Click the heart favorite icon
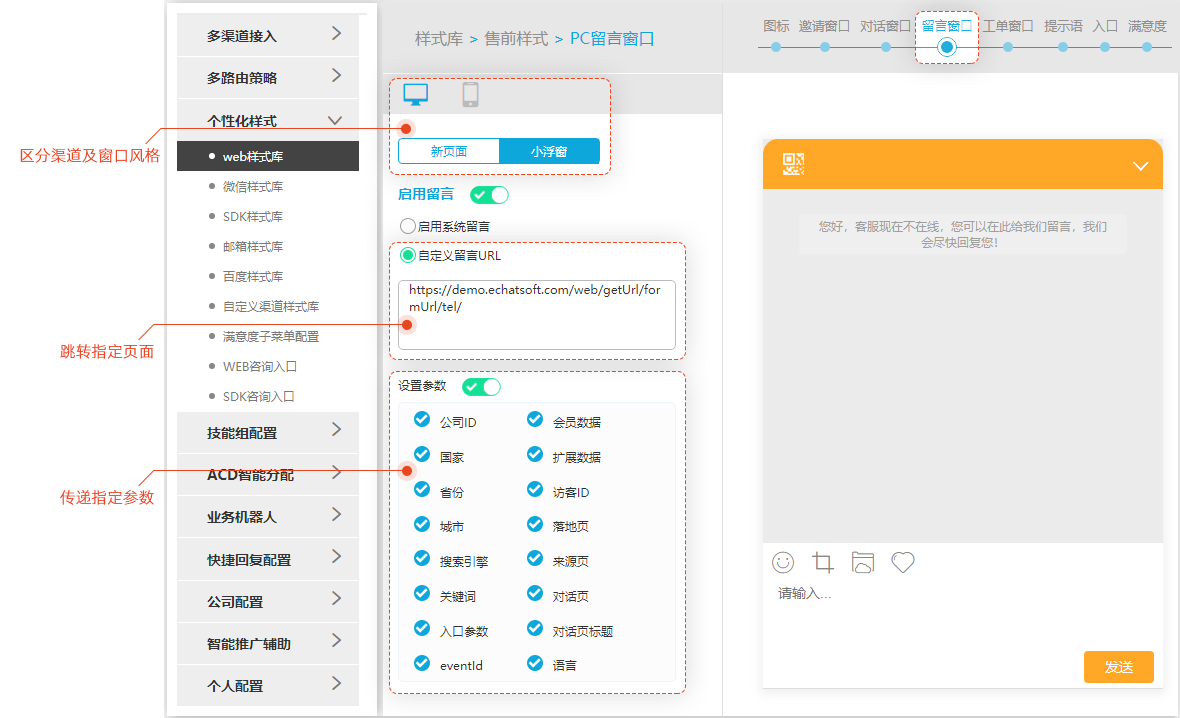Image resolution: width=1180 pixels, height=718 pixels. (903, 562)
